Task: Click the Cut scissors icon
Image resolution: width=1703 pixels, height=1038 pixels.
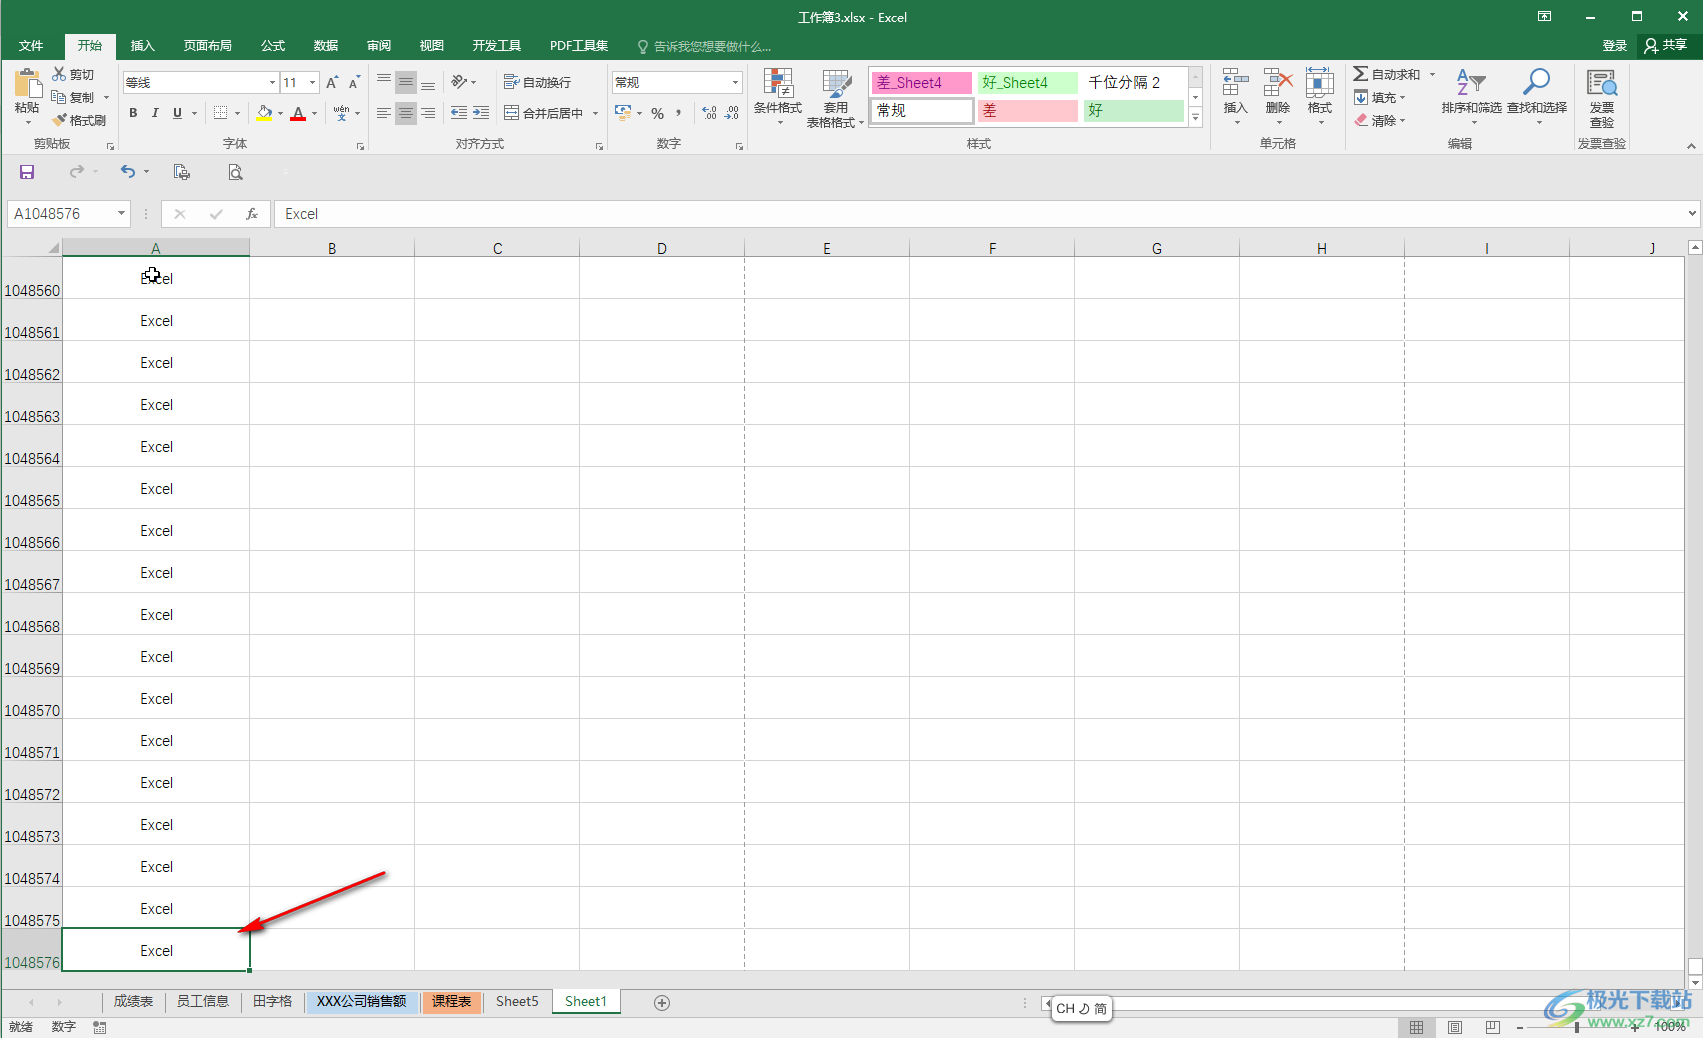Action: coord(59,74)
